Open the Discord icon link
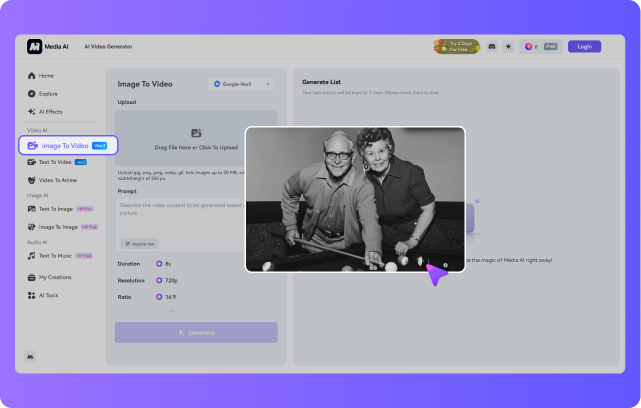The width and height of the screenshot is (641, 408). click(x=492, y=47)
